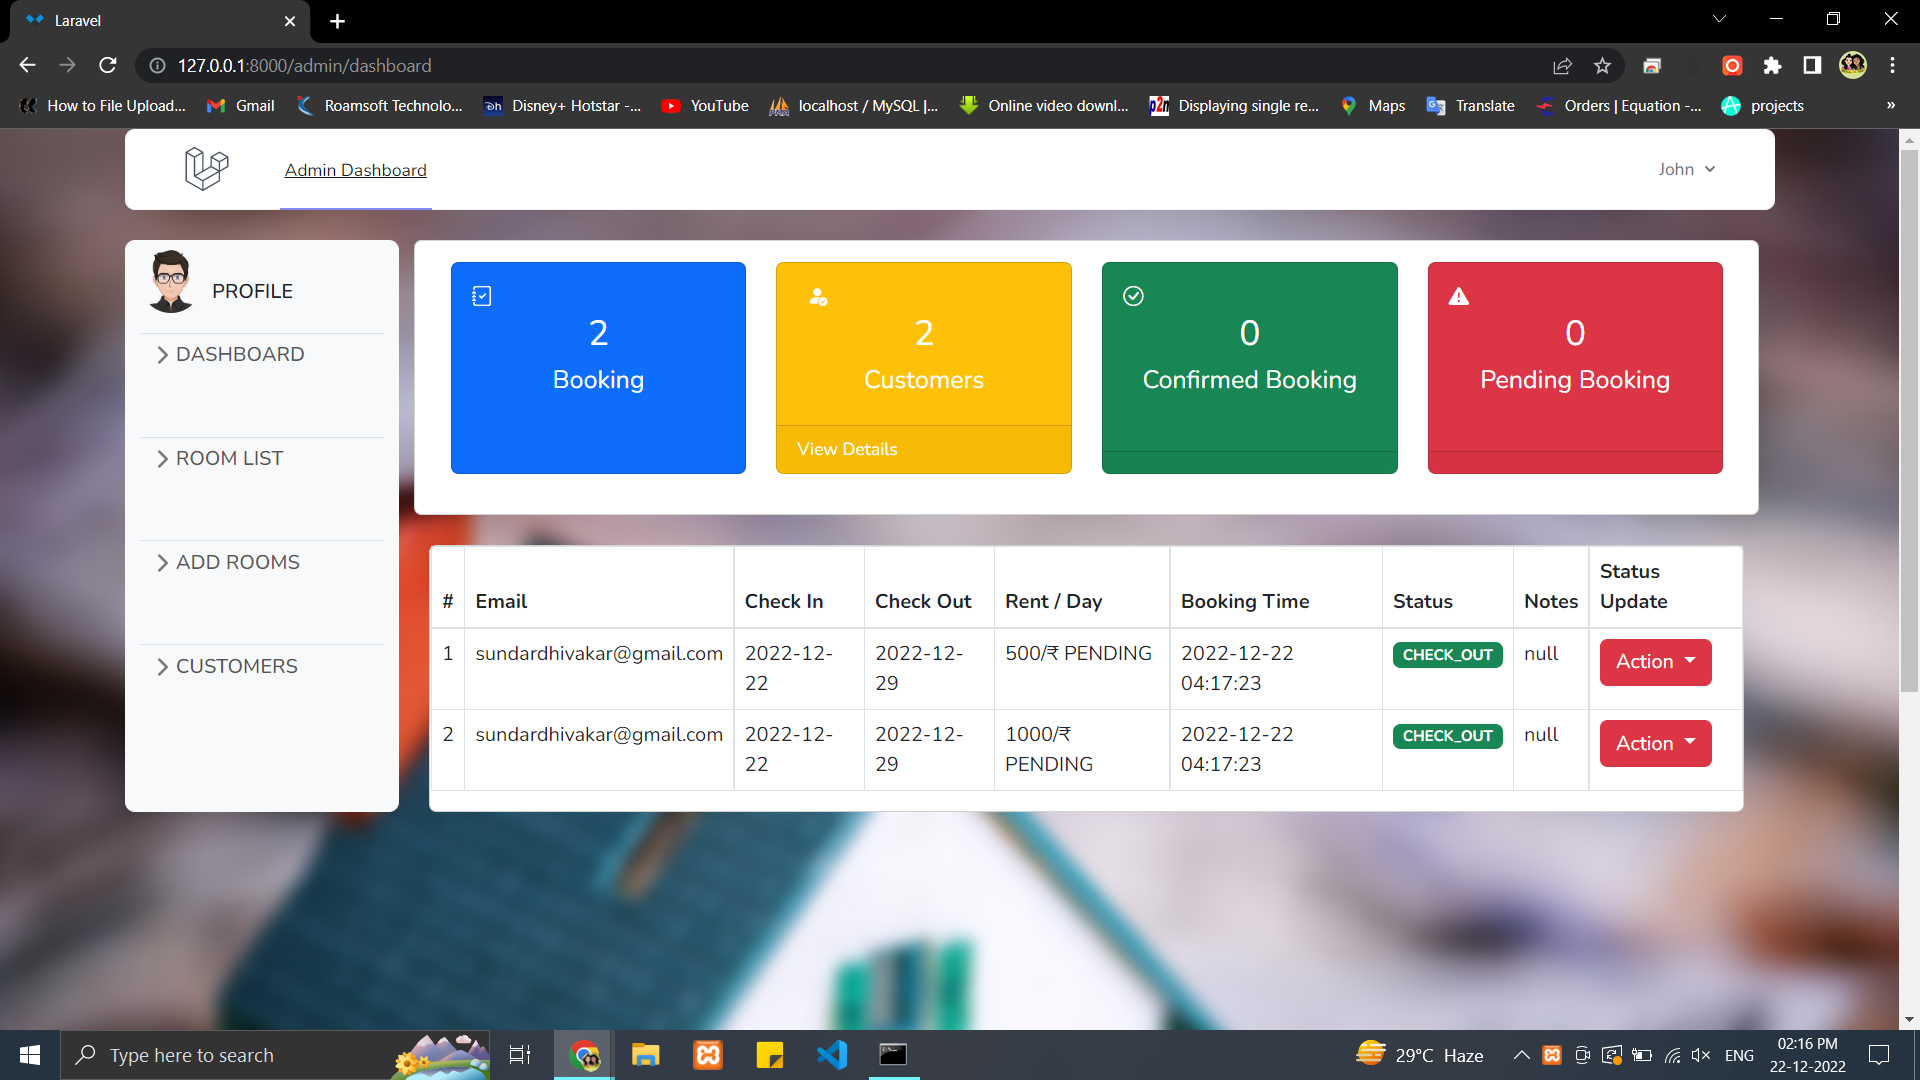Open YouTube from the bookmarks bar

(704, 105)
